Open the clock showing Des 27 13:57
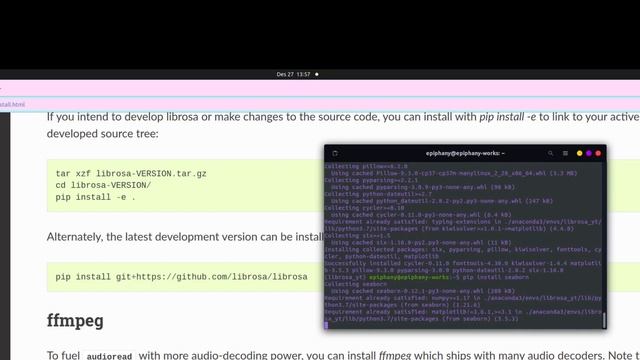 coord(293,74)
